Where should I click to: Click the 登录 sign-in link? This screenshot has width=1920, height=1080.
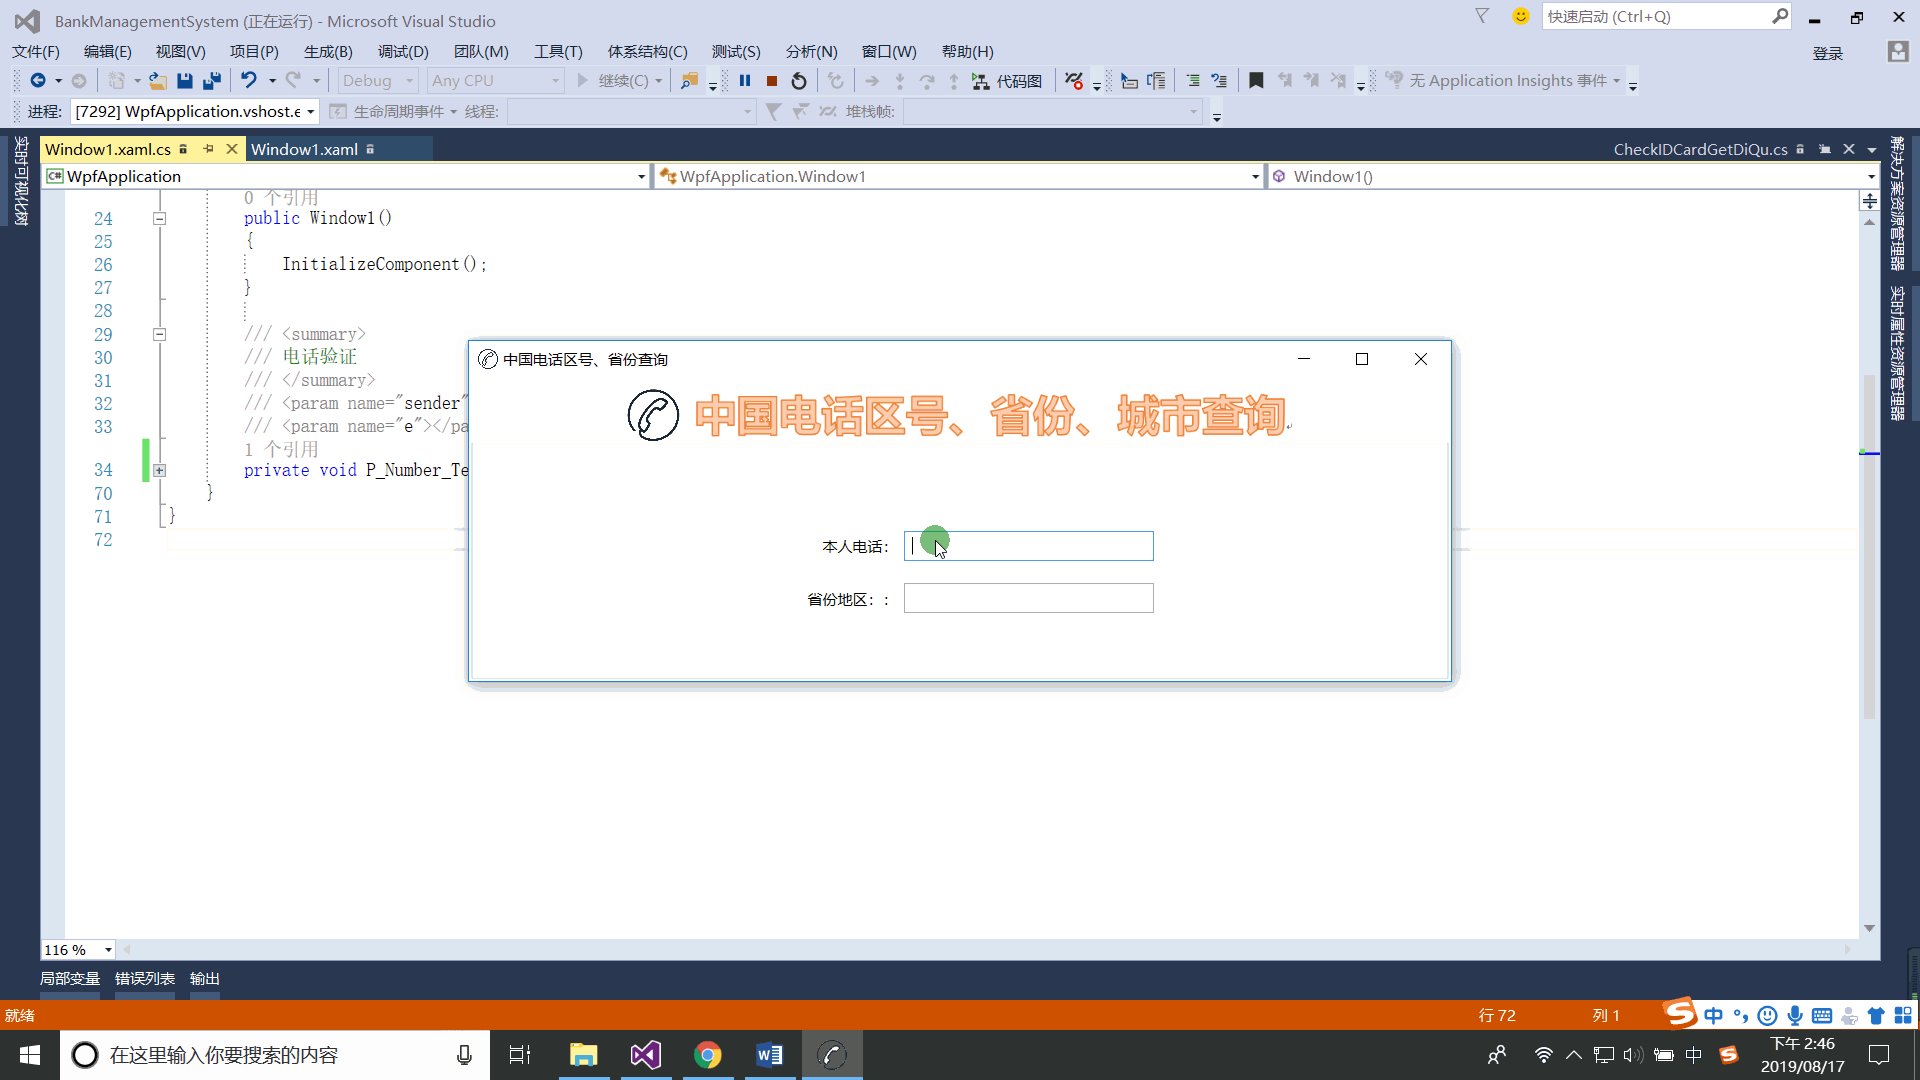1827,53
